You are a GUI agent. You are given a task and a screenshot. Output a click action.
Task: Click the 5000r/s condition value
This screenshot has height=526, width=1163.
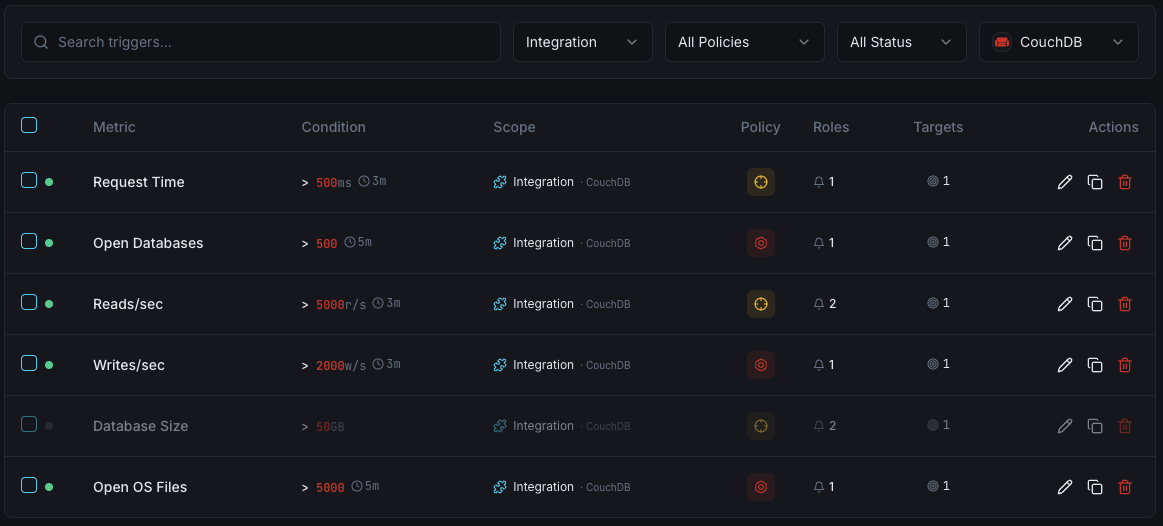tap(341, 304)
